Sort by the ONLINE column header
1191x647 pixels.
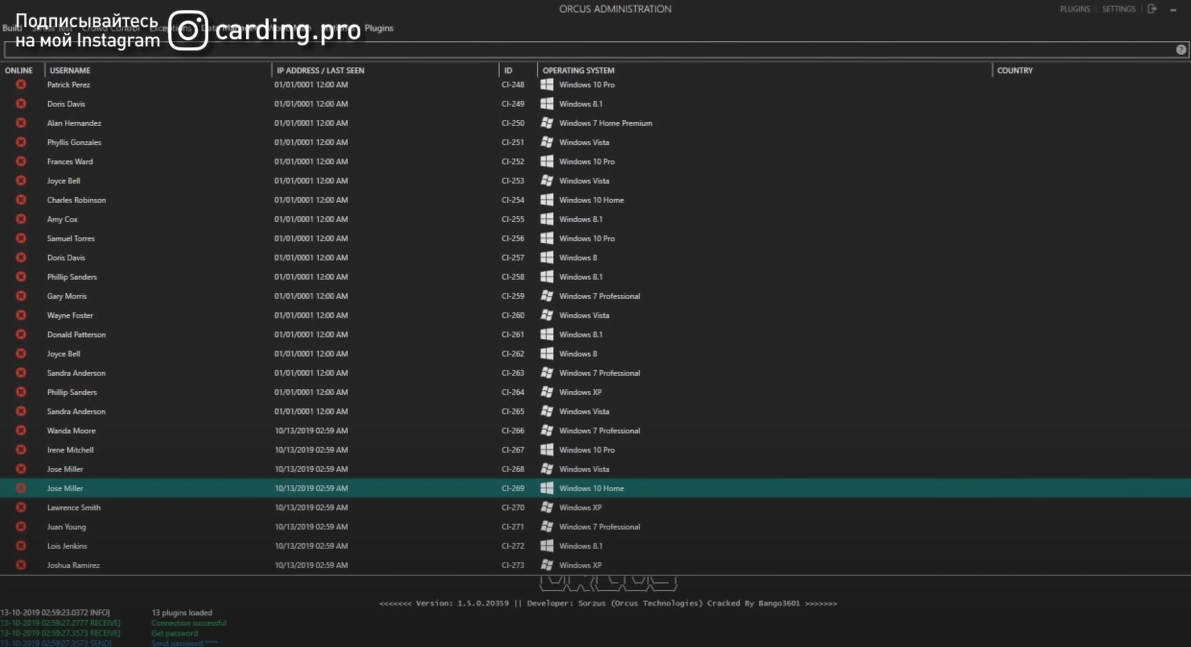tap(19, 70)
